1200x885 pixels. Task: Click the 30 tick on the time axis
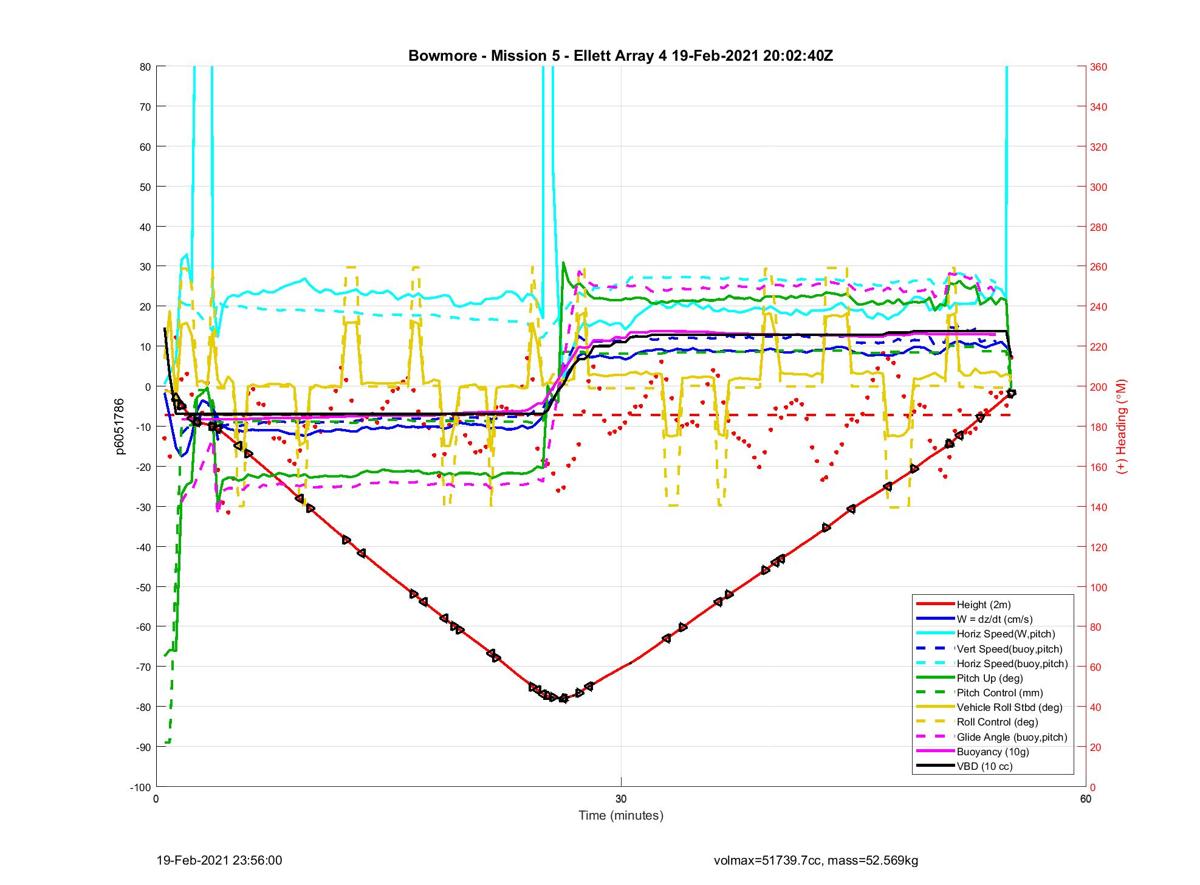pyautogui.click(x=621, y=799)
